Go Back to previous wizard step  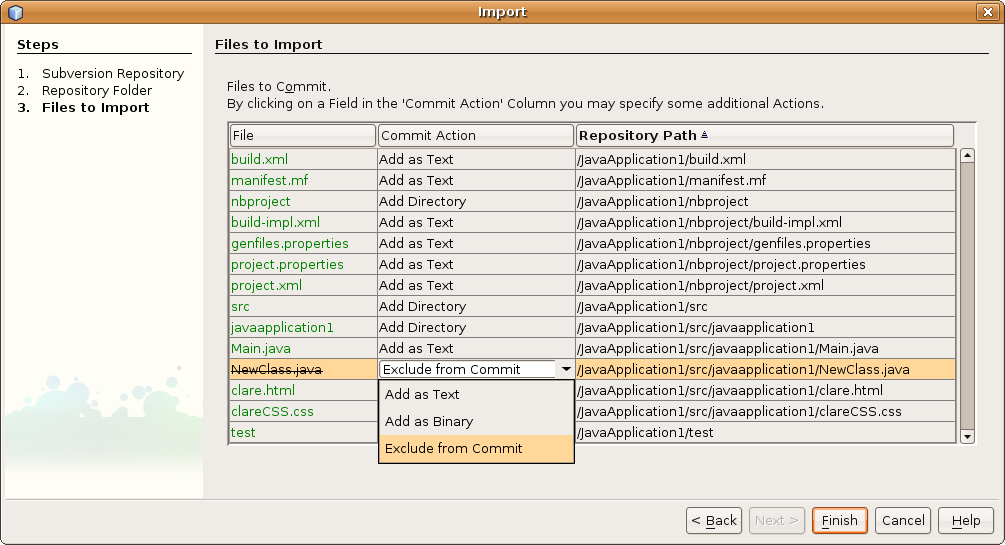(x=713, y=521)
